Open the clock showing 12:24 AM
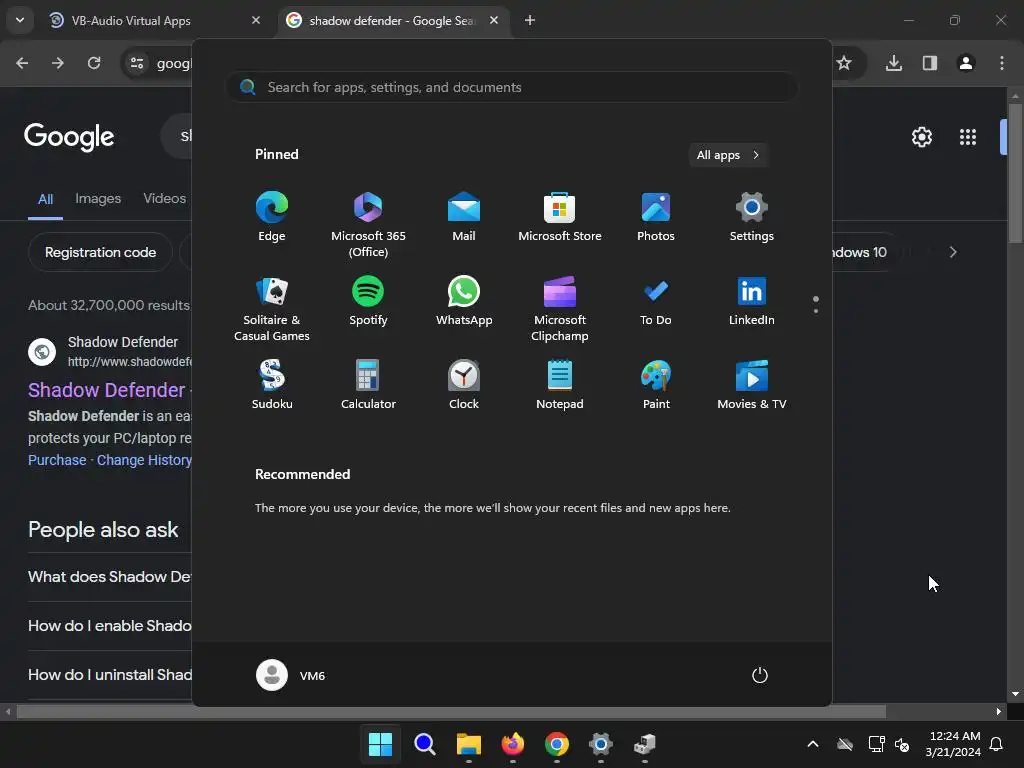The height and width of the screenshot is (768, 1024). pos(953,744)
